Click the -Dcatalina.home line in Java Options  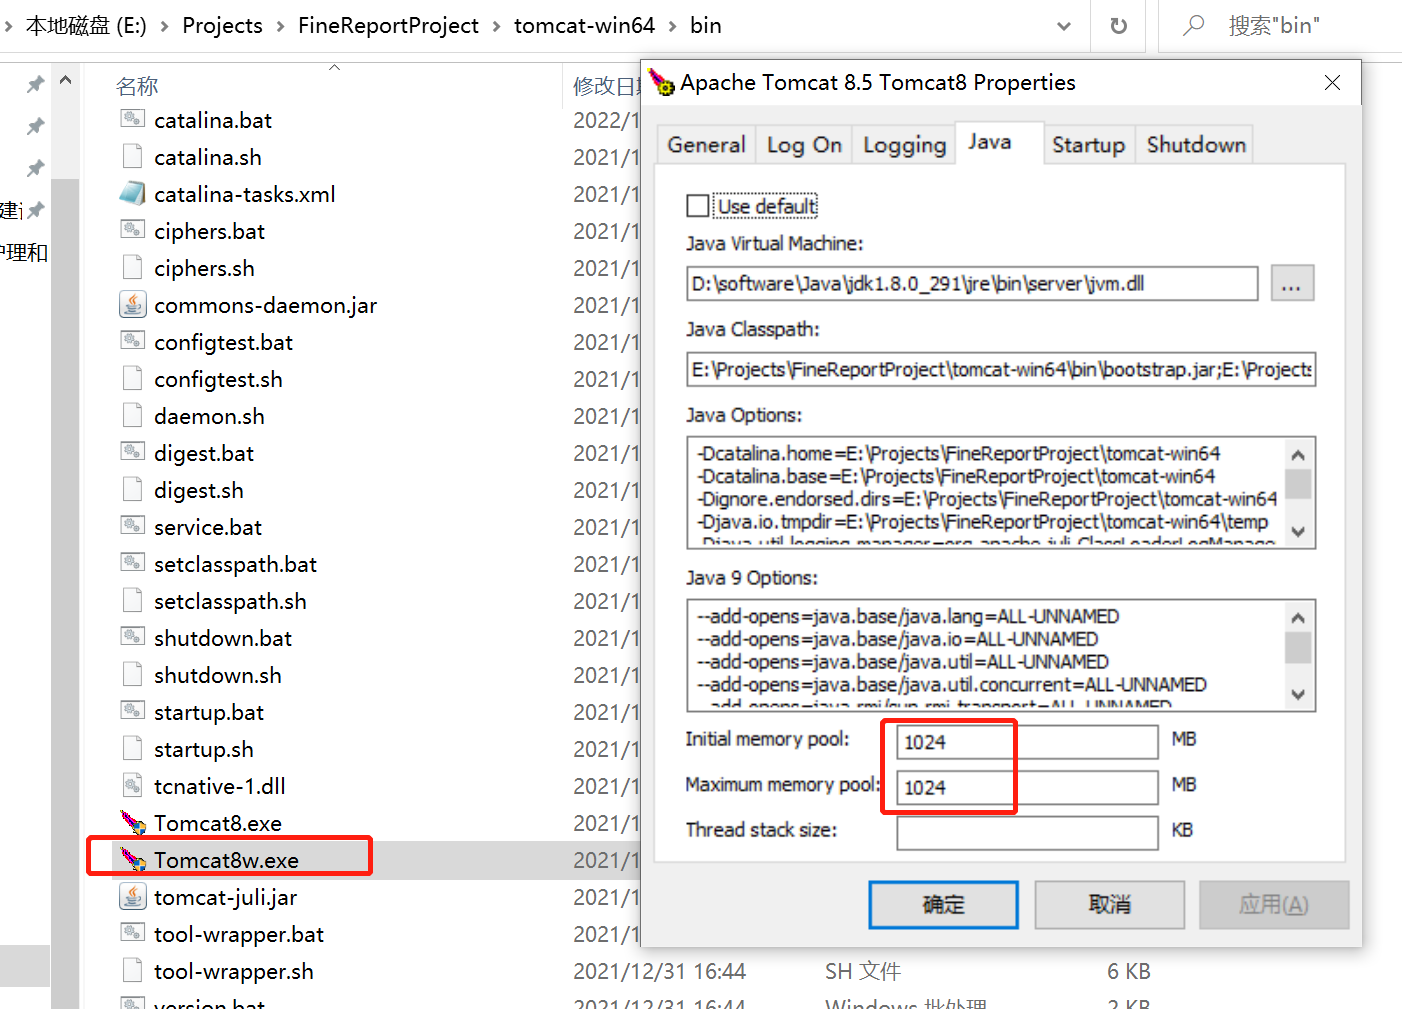959,454
